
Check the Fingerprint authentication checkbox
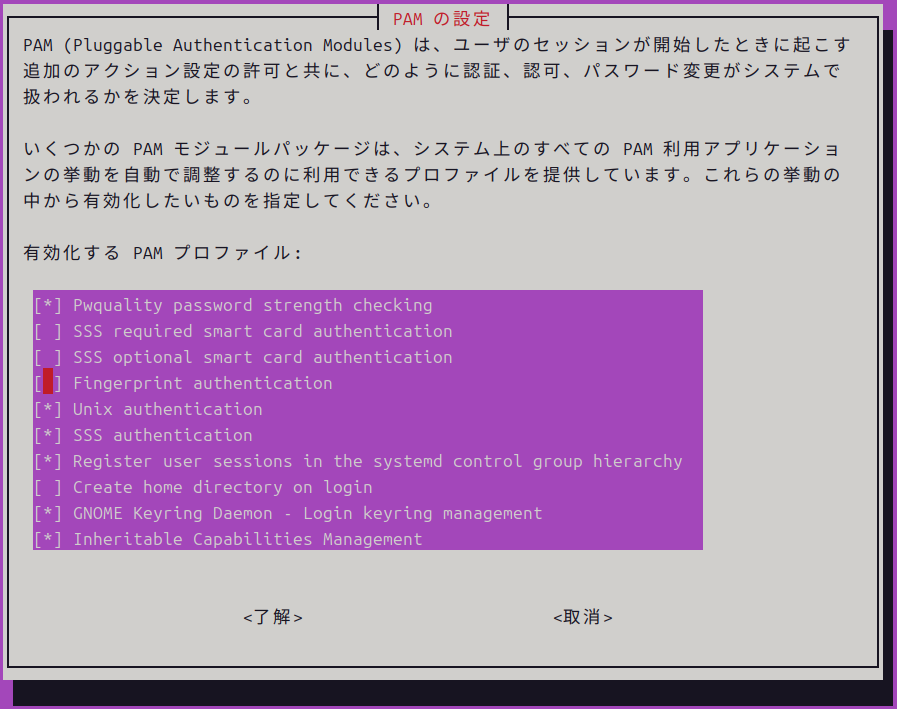pyautogui.click(x=48, y=383)
